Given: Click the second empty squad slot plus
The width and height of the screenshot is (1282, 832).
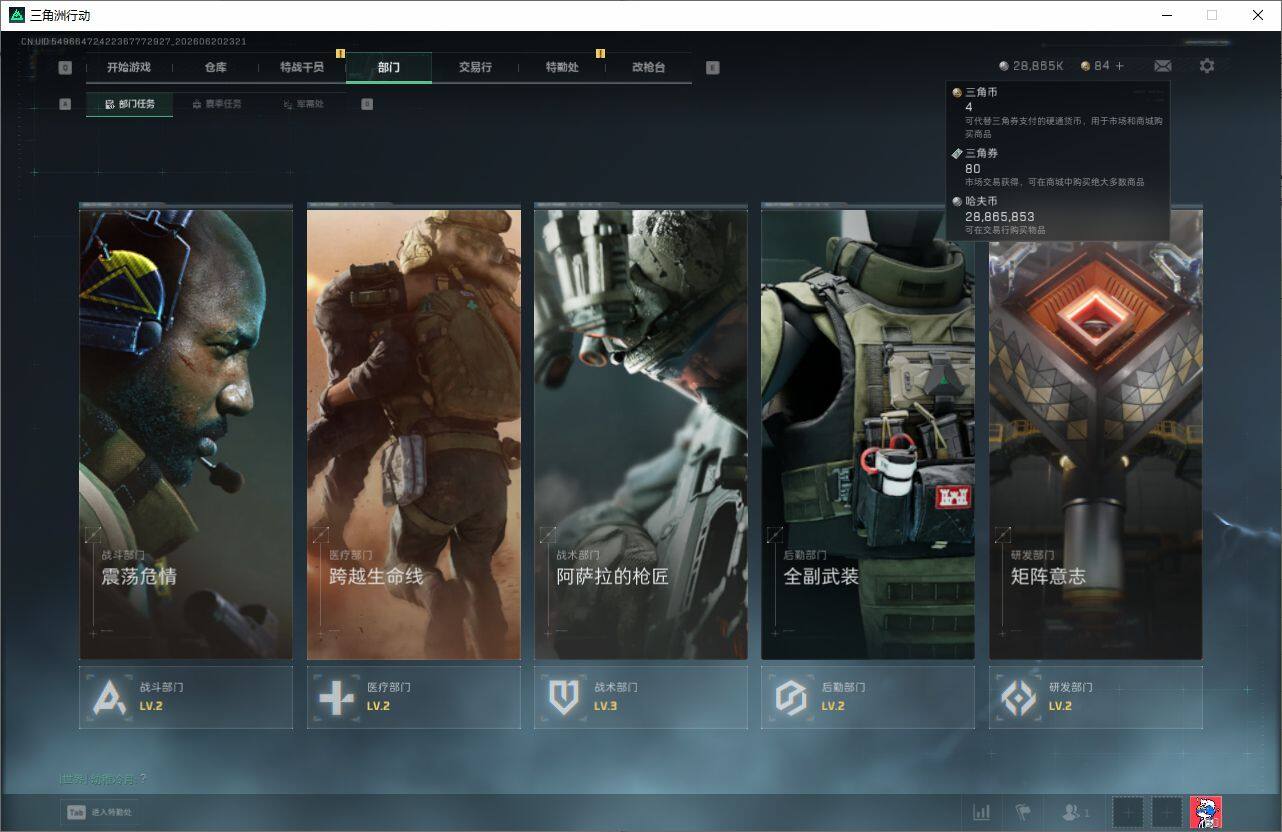Looking at the screenshot, I should pos(1166,812).
